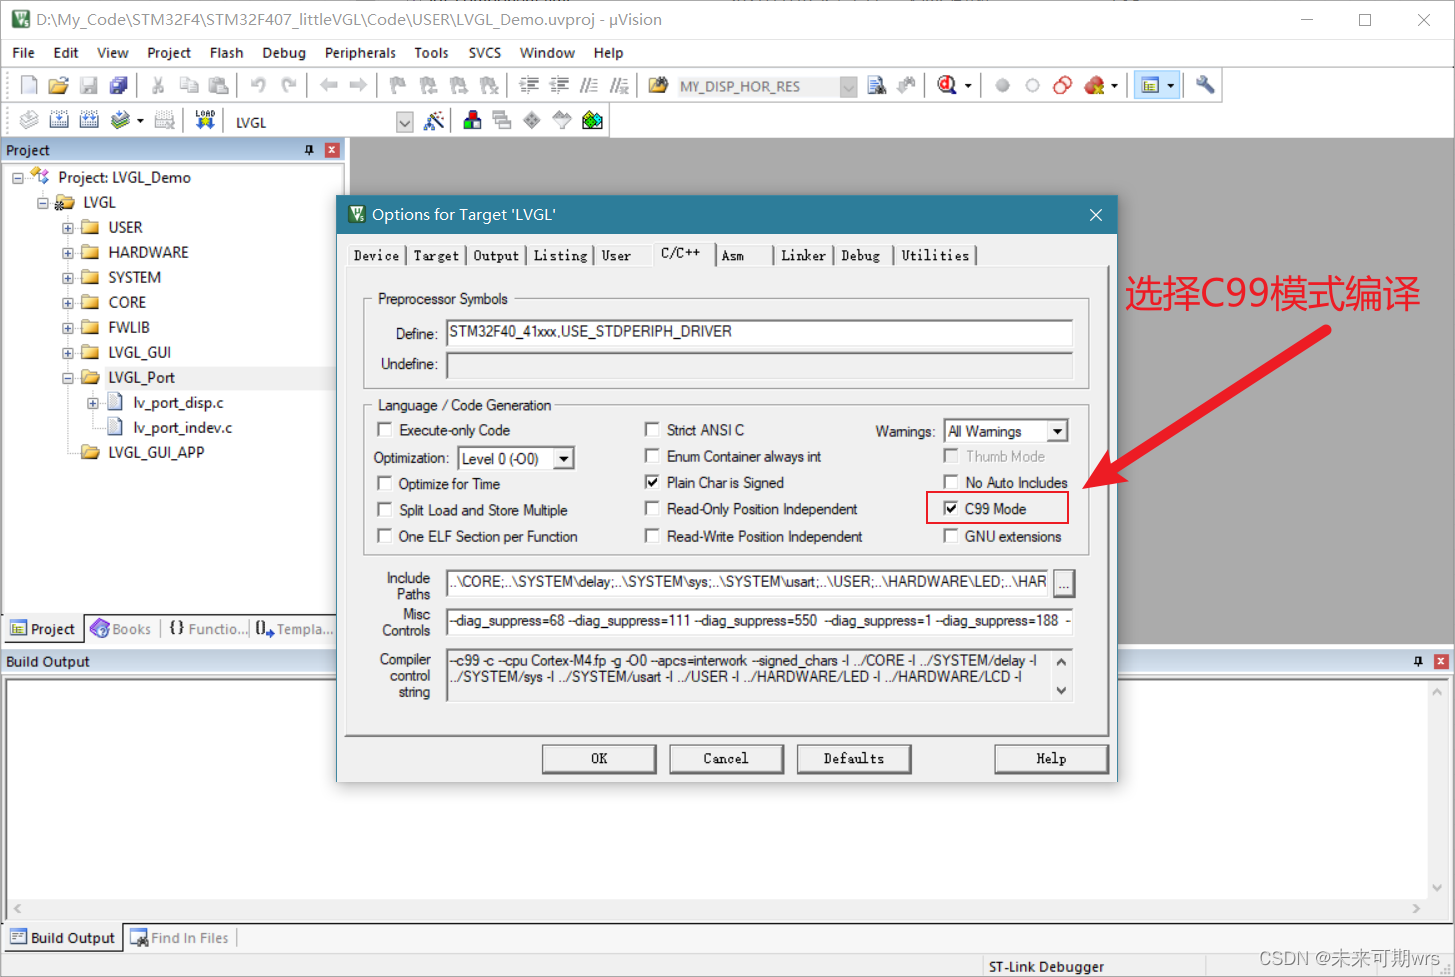Close the Build Output panel
The image size is (1455, 977).
pyautogui.click(x=1441, y=662)
